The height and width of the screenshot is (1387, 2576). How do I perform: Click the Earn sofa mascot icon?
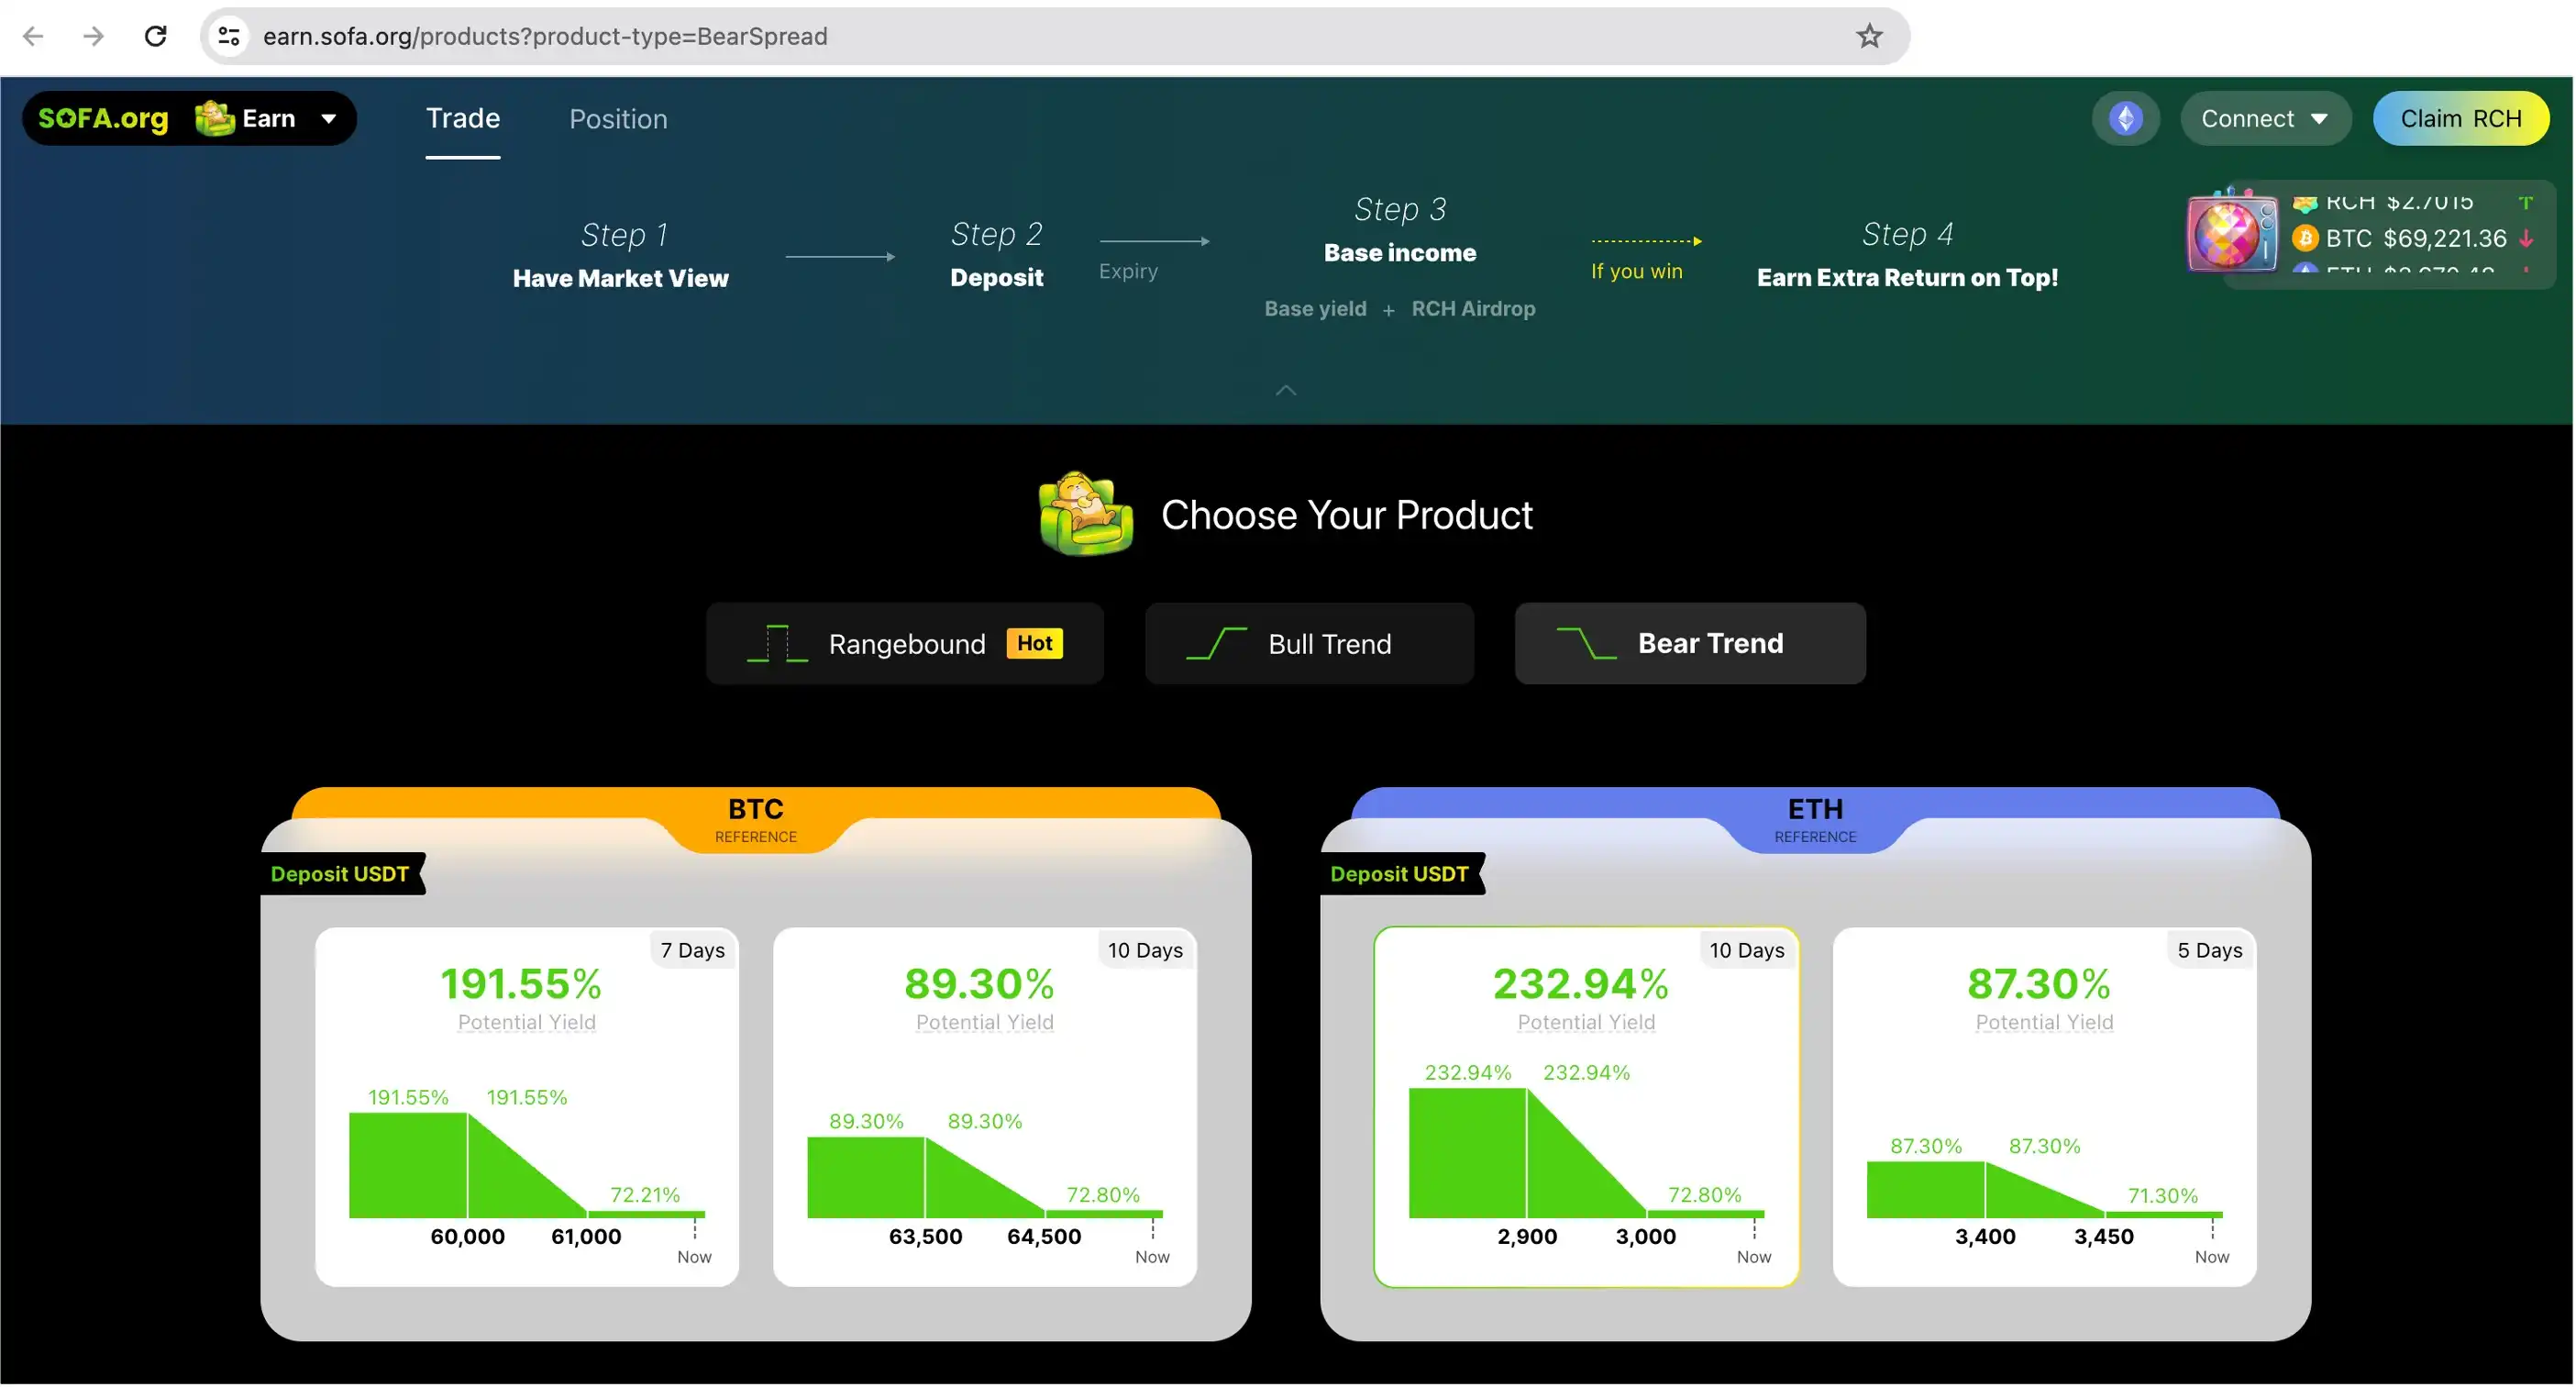(214, 118)
